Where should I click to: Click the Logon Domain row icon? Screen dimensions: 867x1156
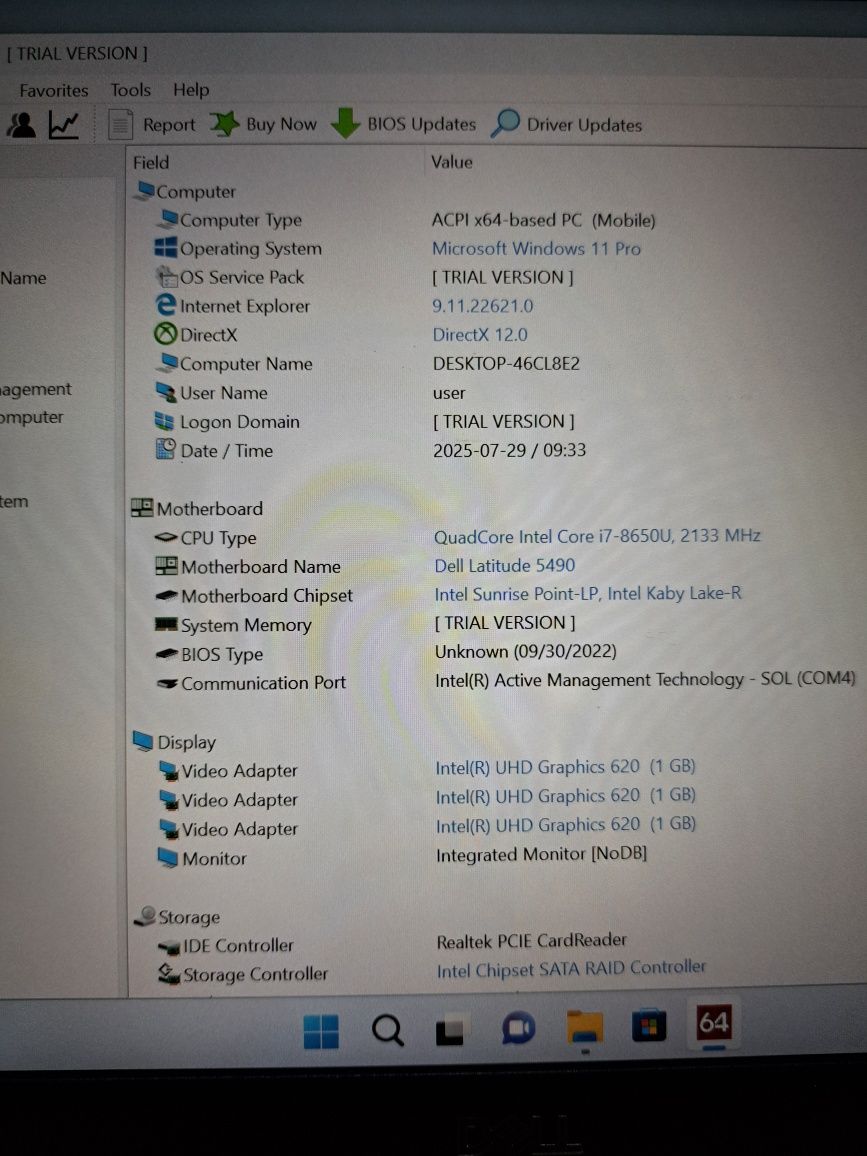click(164, 421)
